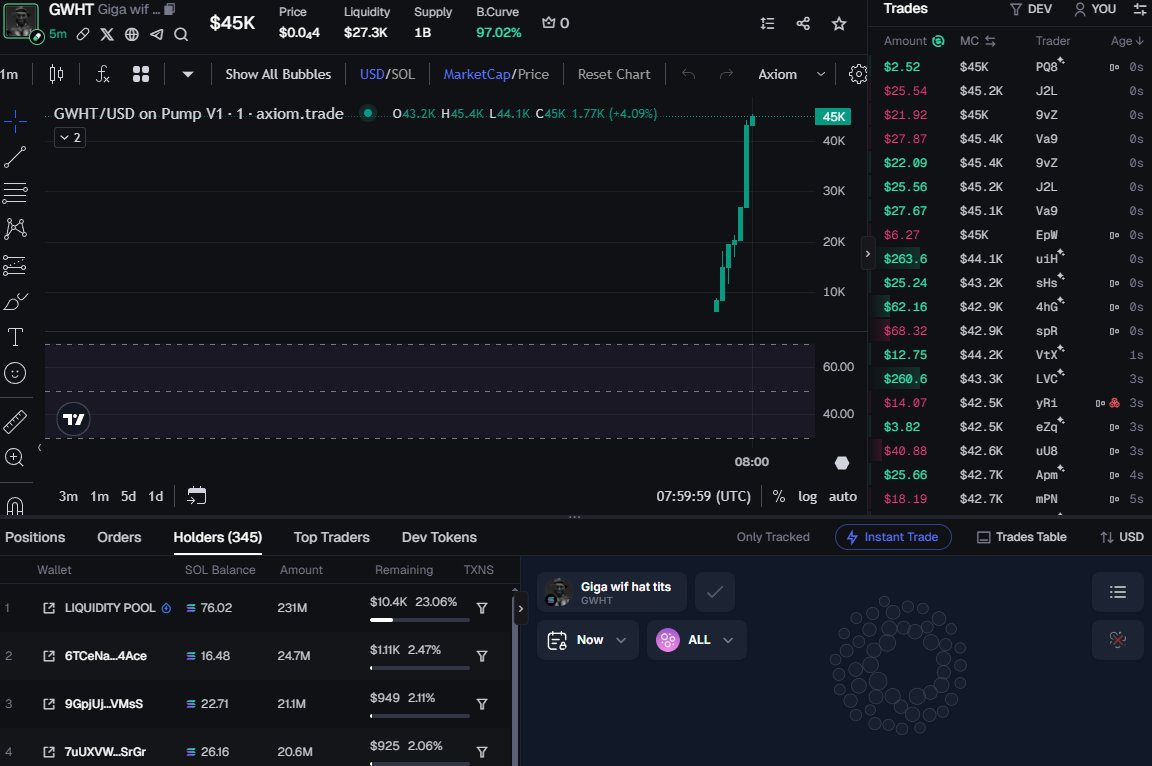Collapse the indicator legend showing 2
The image size is (1152, 766).
pos(70,137)
